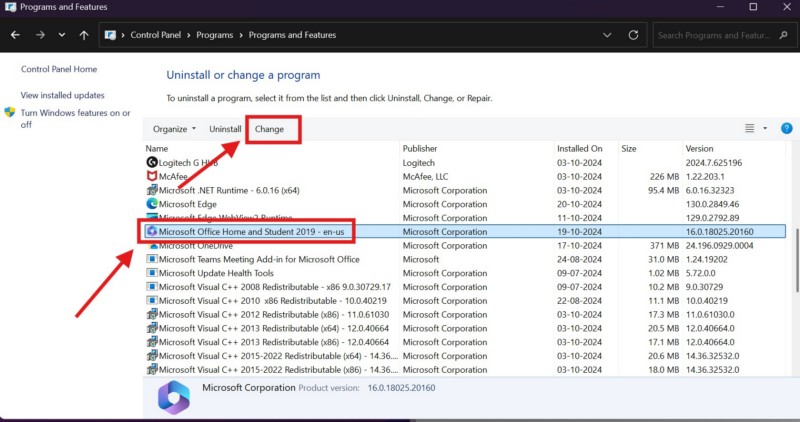
Task: Click the Back navigation arrow
Action: 15,35
